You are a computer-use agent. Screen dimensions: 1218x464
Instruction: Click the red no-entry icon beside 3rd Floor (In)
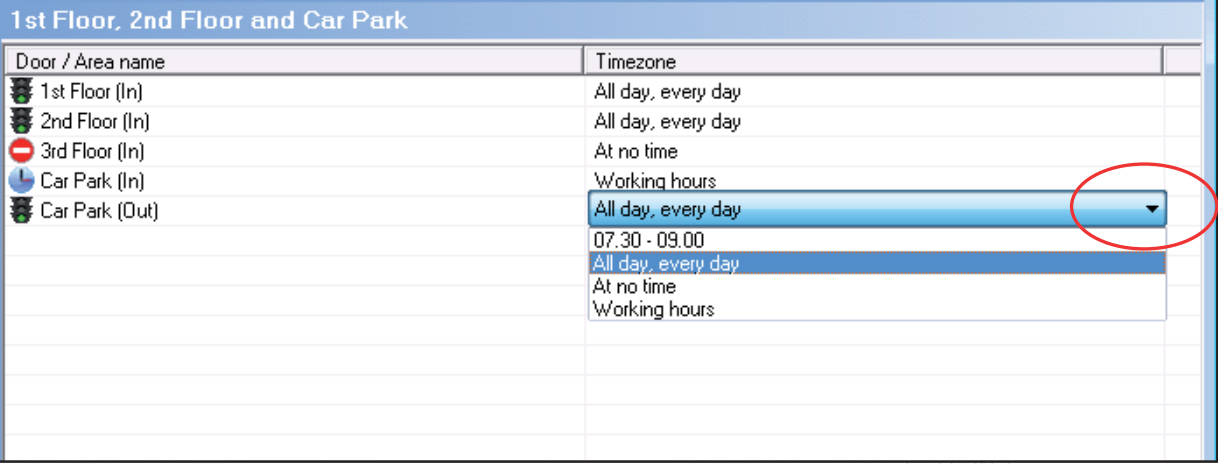tap(20, 151)
